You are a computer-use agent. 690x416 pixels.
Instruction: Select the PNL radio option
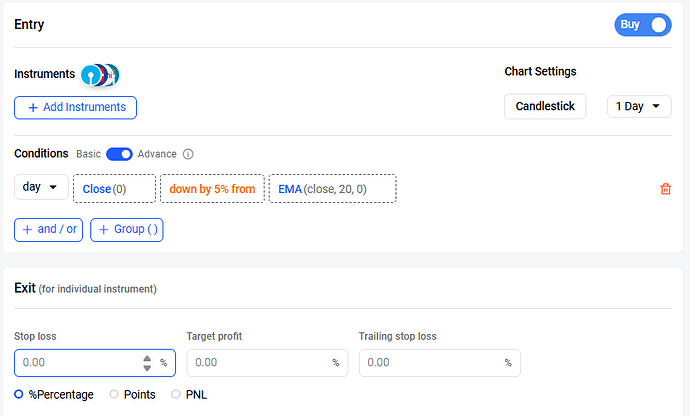[176, 394]
